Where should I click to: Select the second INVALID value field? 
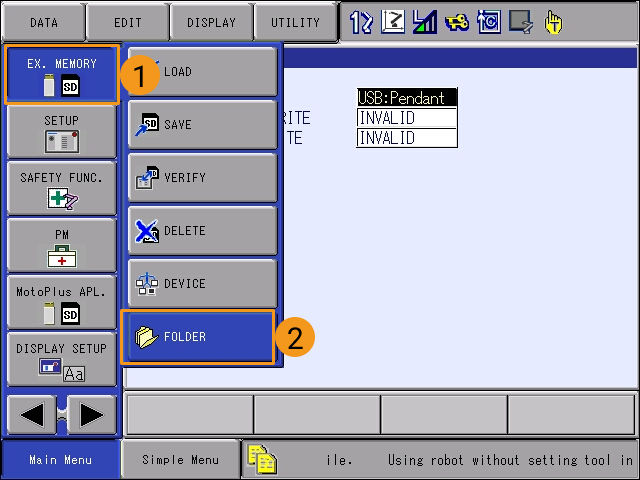click(x=407, y=138)
